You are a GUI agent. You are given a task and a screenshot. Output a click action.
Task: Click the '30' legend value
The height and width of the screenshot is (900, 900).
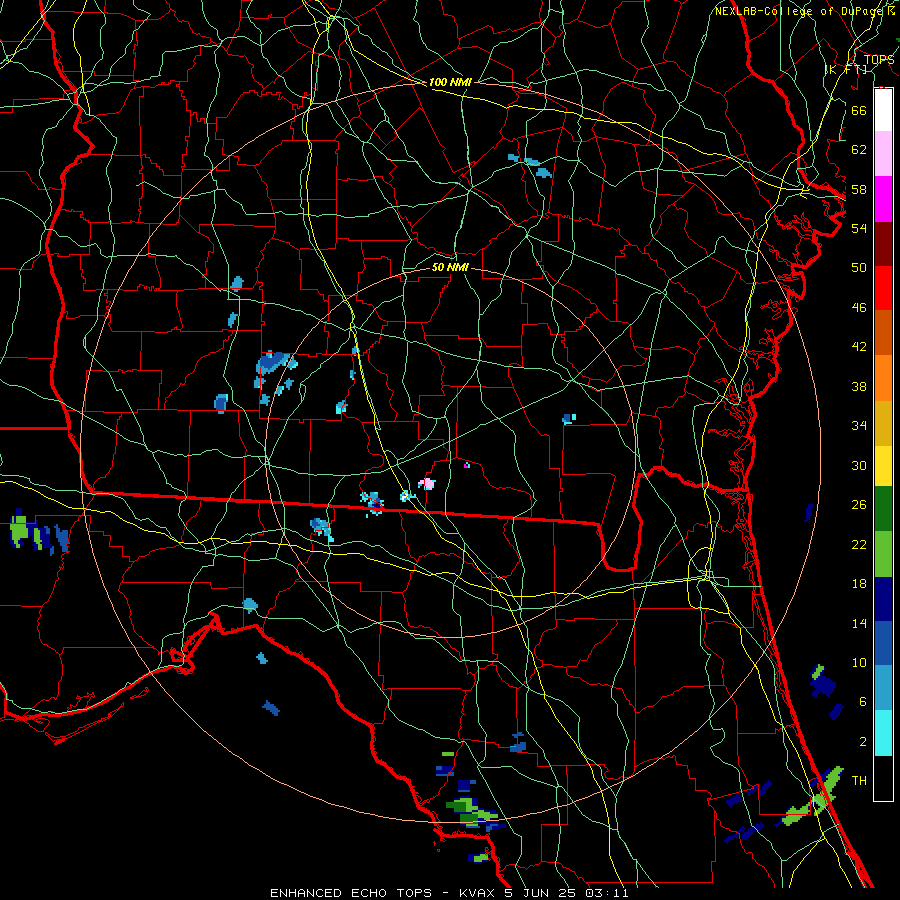click(859, 465)
